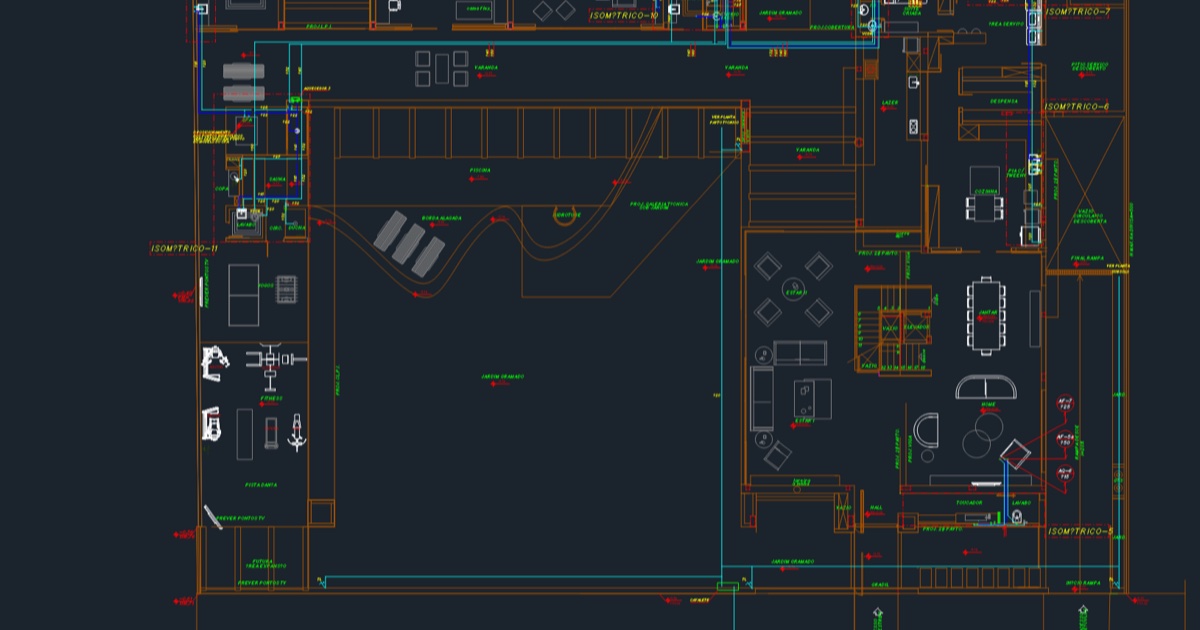
Task: Select the AQUECEDOR 3 annotation
Action: coord(317,88)
